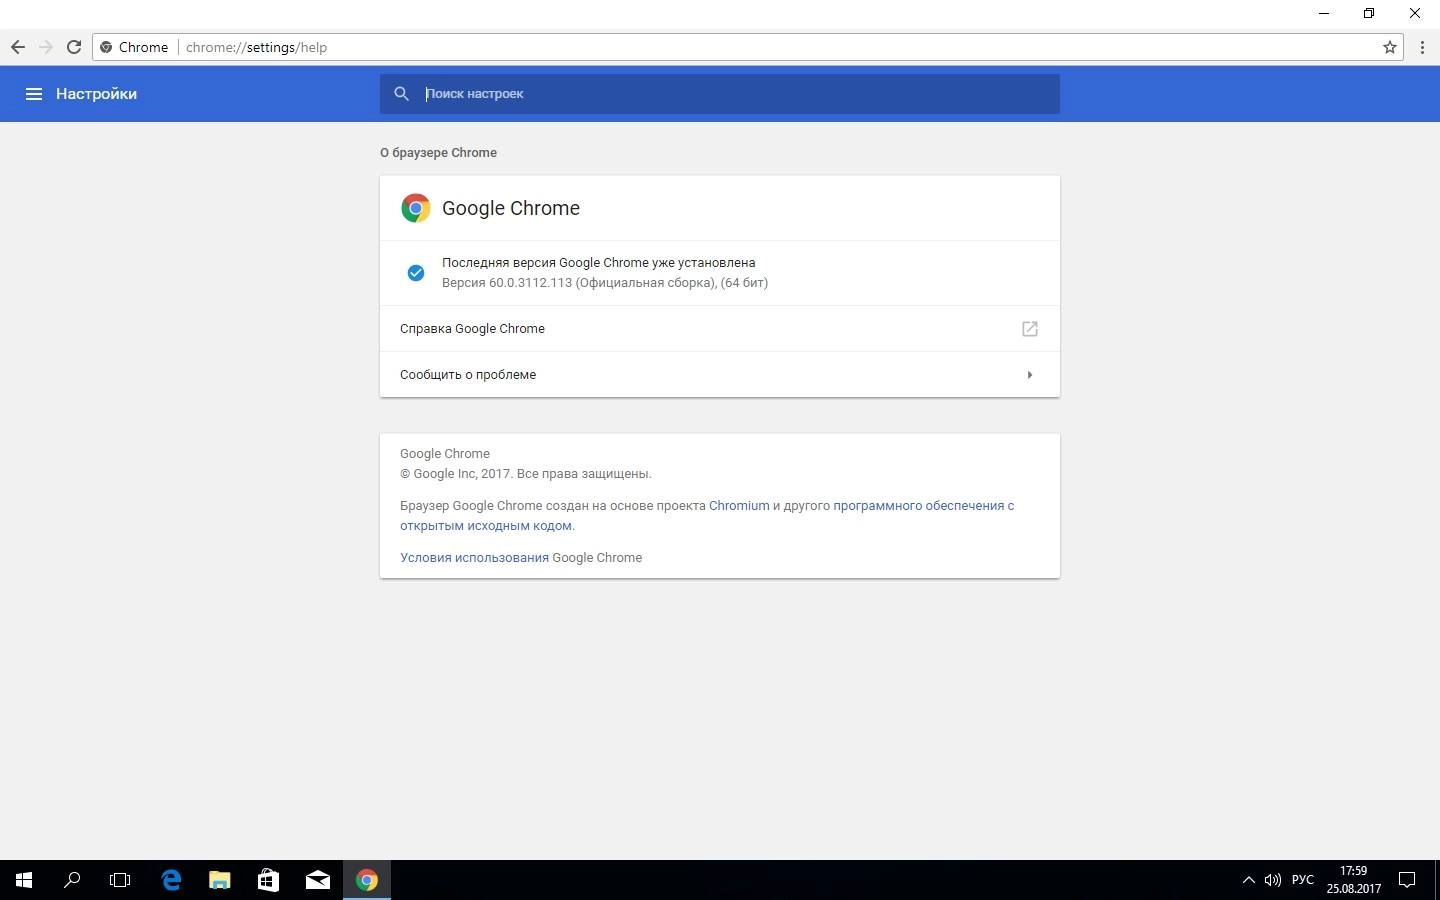This screenshot has height=900, width=1440.
Task: Switch input language via РУС indicator
Action: [x=1302, y=880]
